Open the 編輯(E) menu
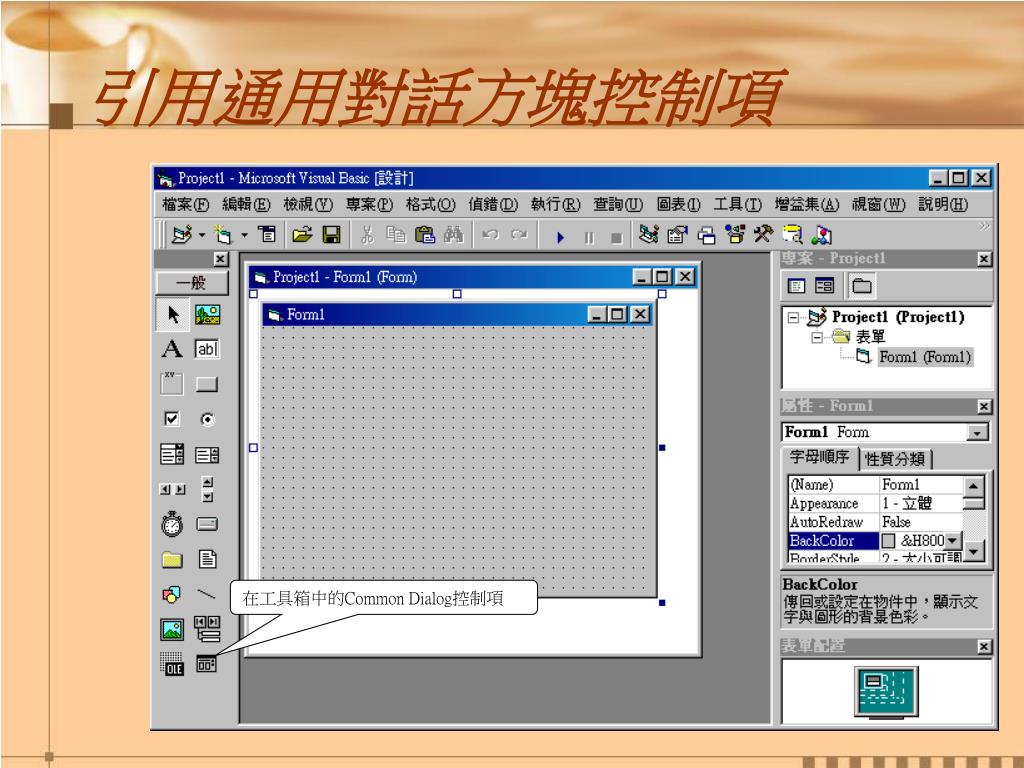1024x768 pixels. pyautogui.click(x=246, y=204)
